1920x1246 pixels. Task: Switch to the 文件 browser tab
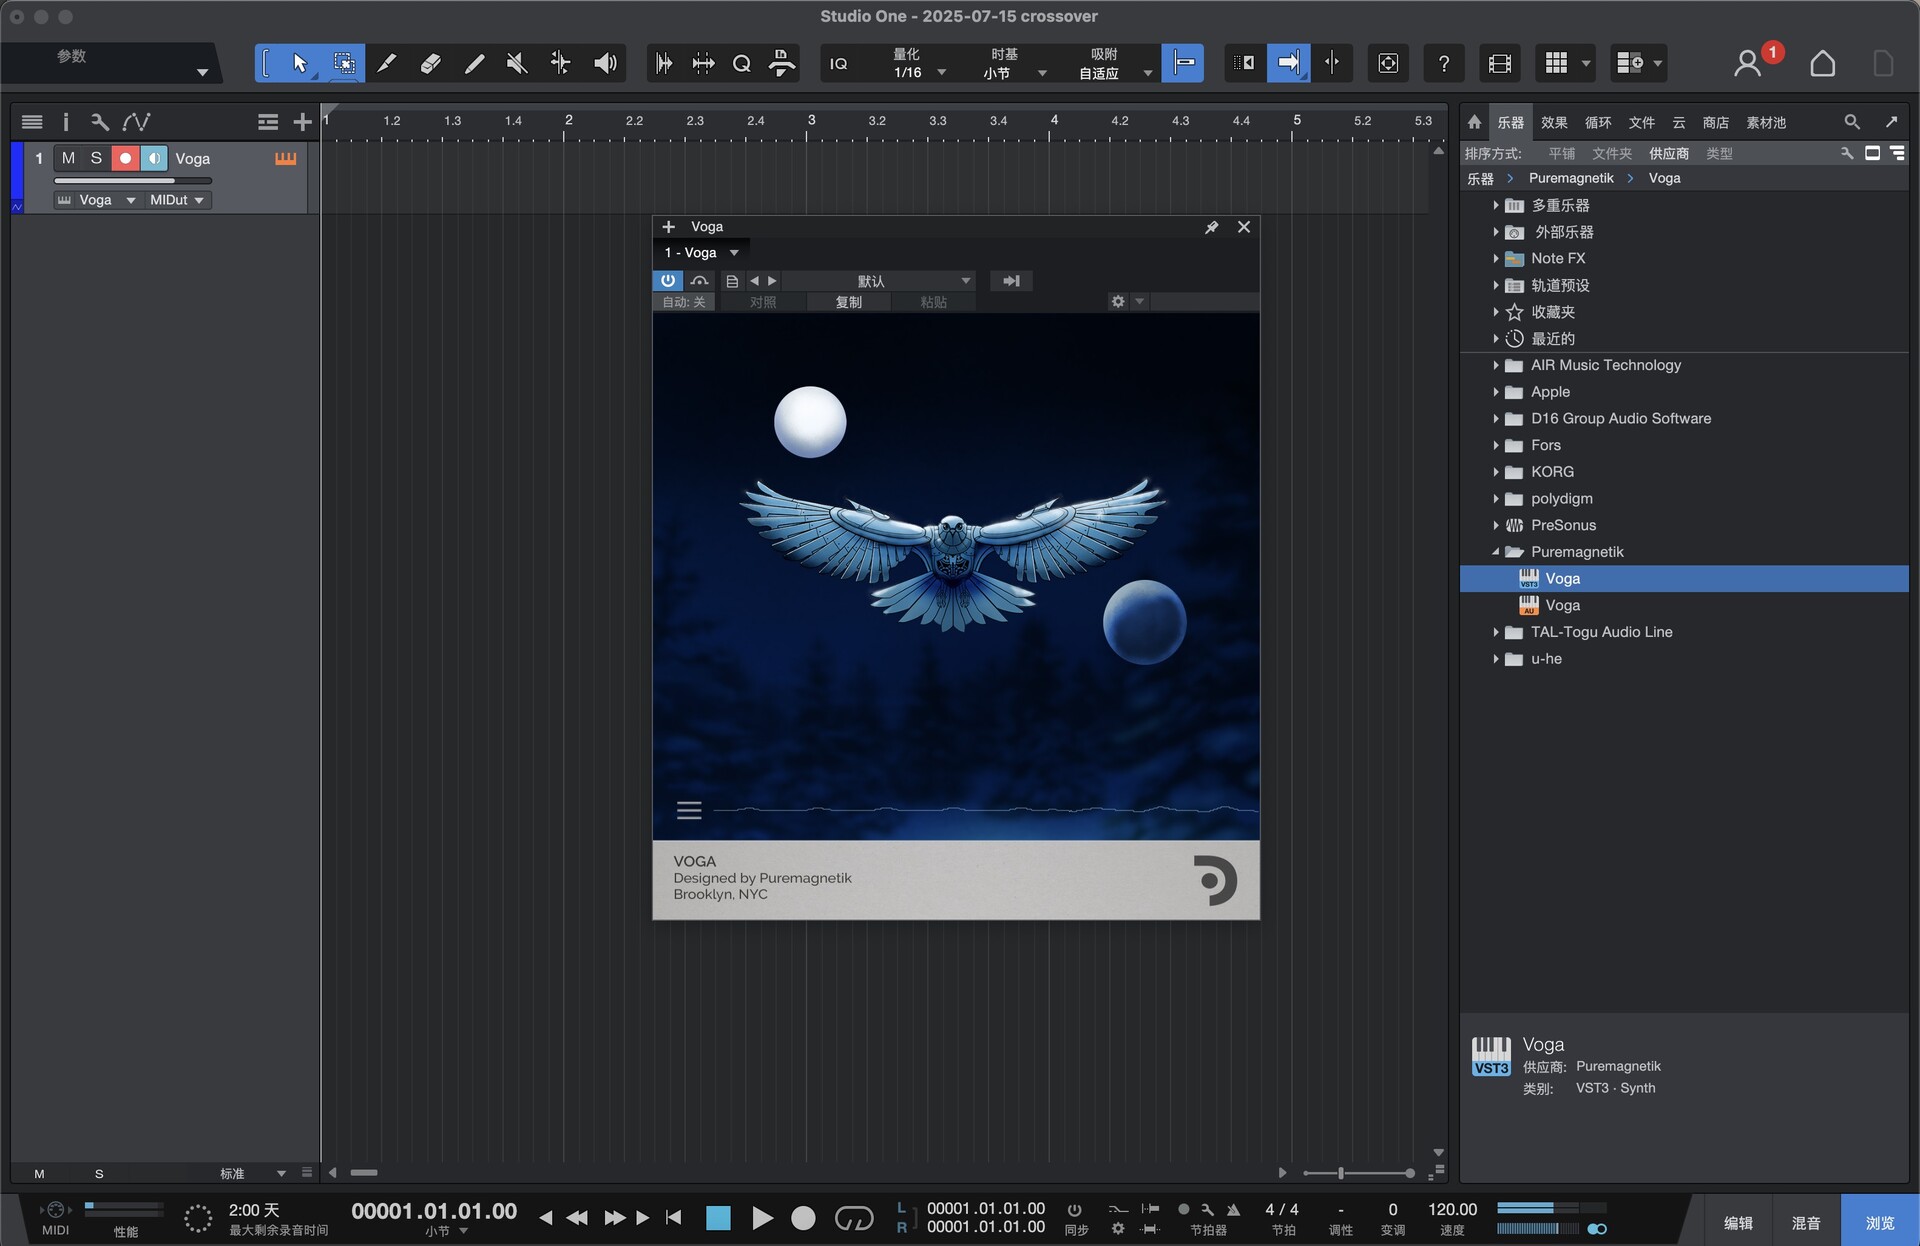tap(1642, 122)
